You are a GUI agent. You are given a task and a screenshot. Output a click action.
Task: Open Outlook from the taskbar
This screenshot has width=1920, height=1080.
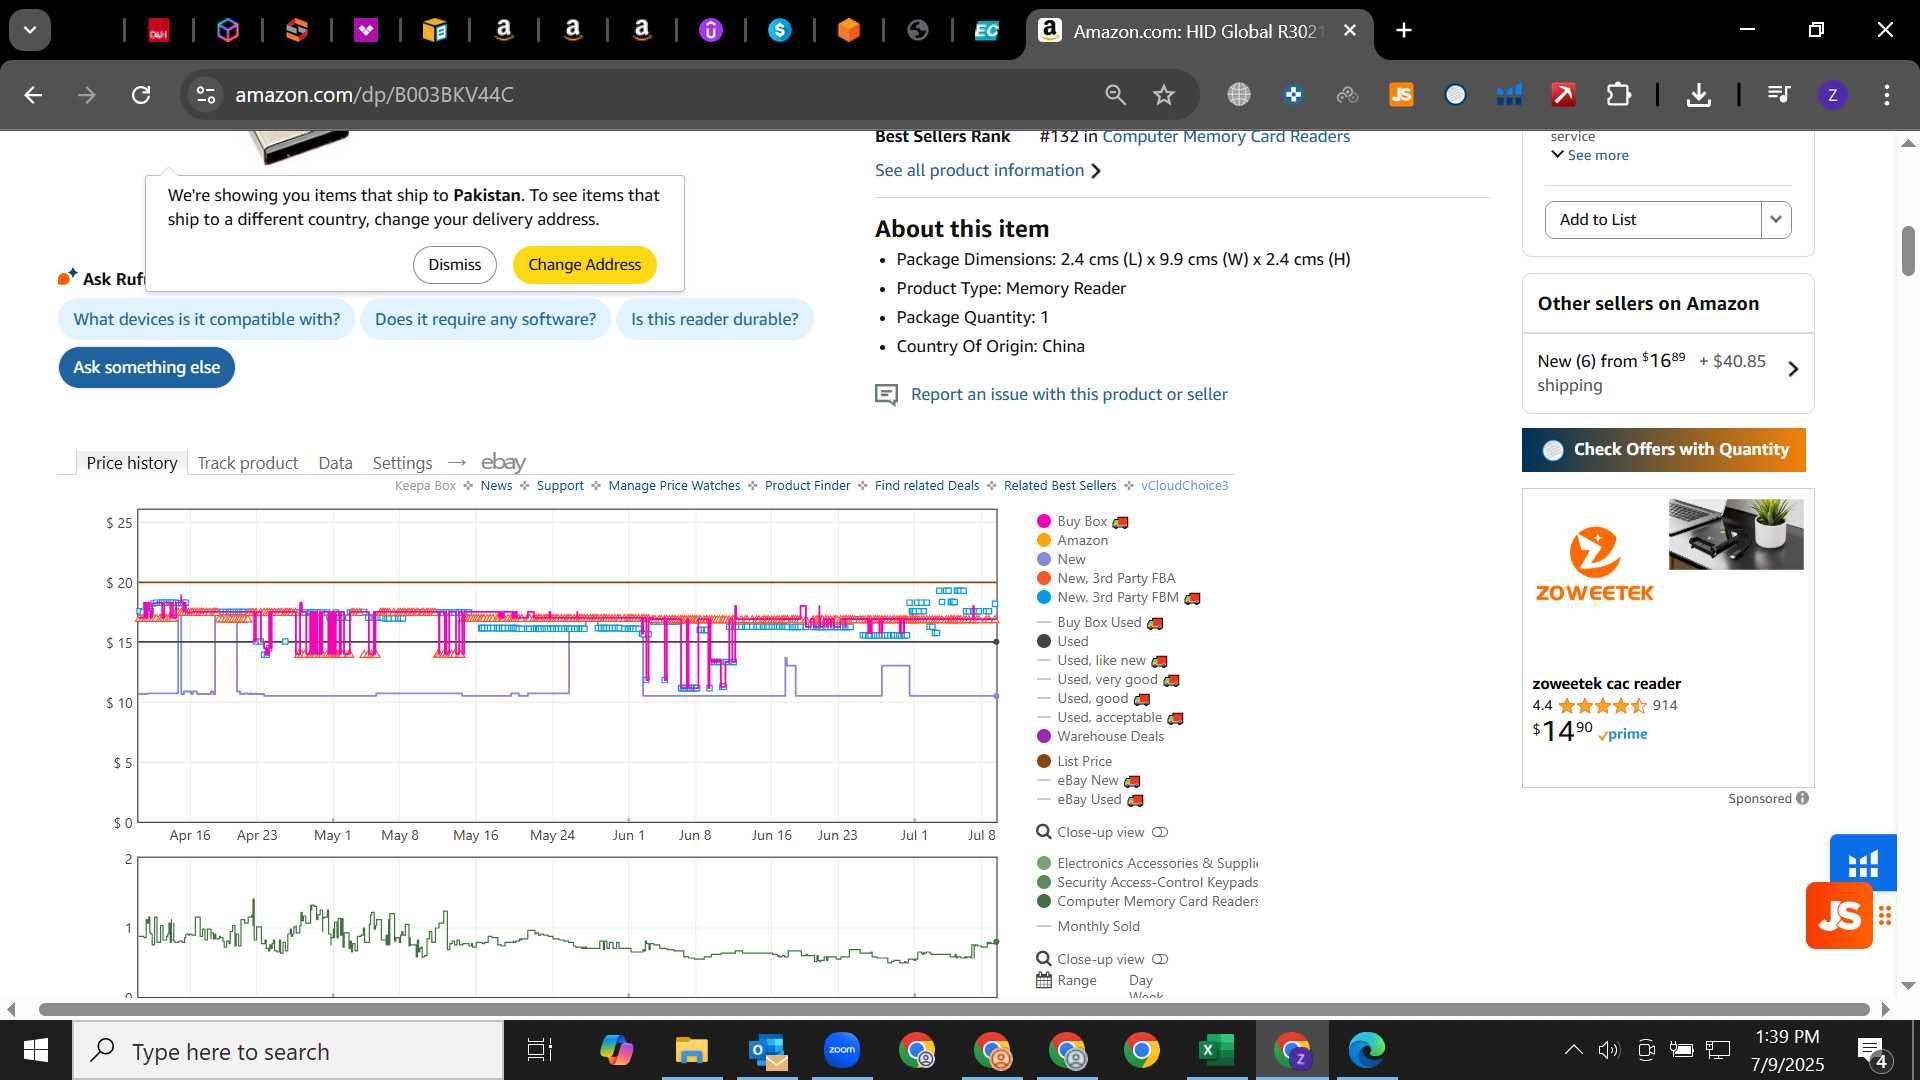tap(767, 1050)
